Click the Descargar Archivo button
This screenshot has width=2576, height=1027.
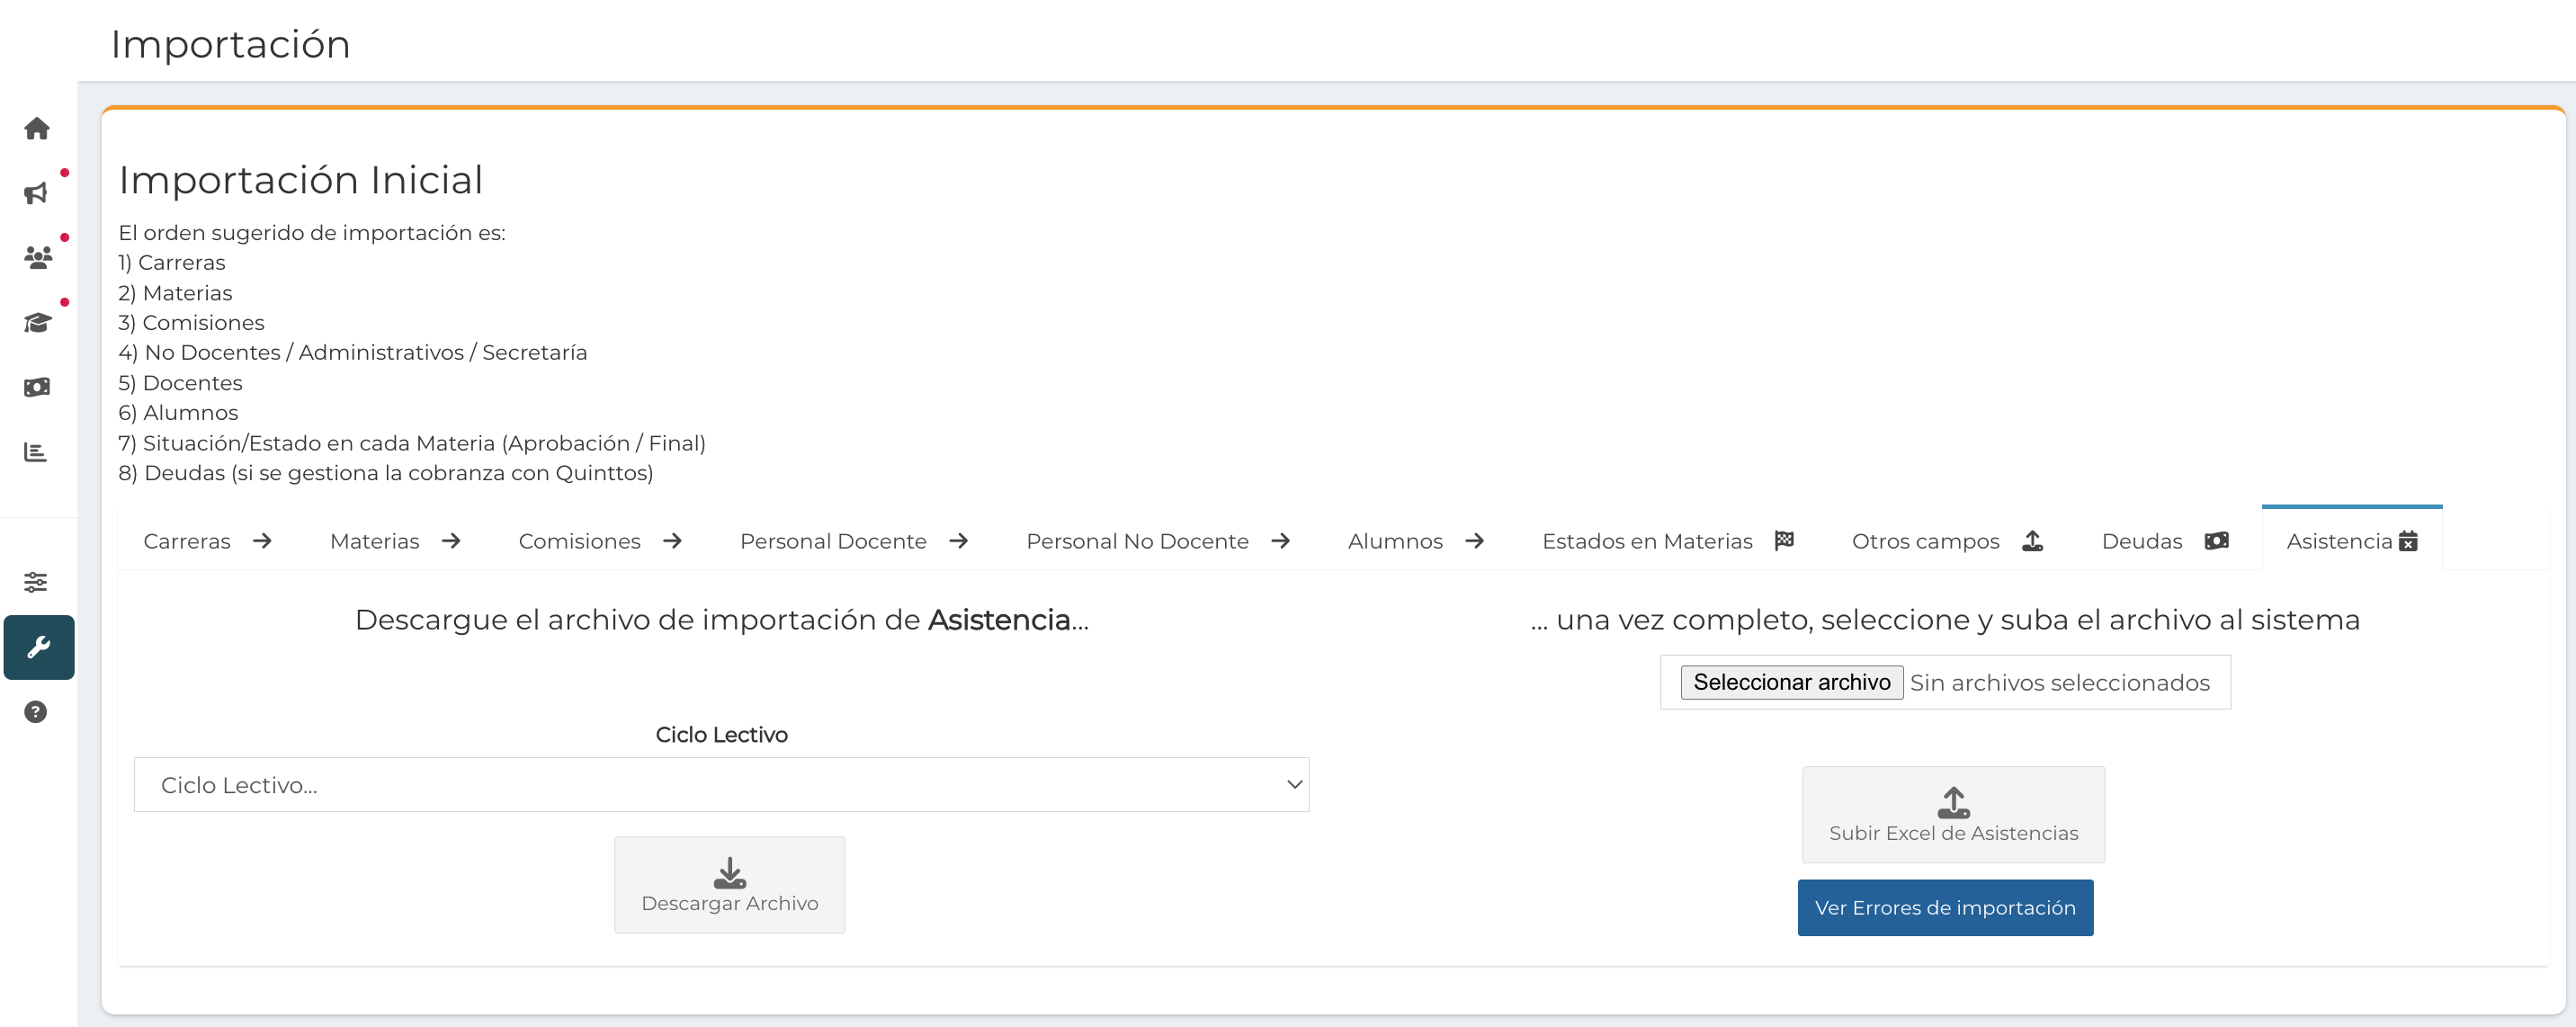[x=729, y=885]
